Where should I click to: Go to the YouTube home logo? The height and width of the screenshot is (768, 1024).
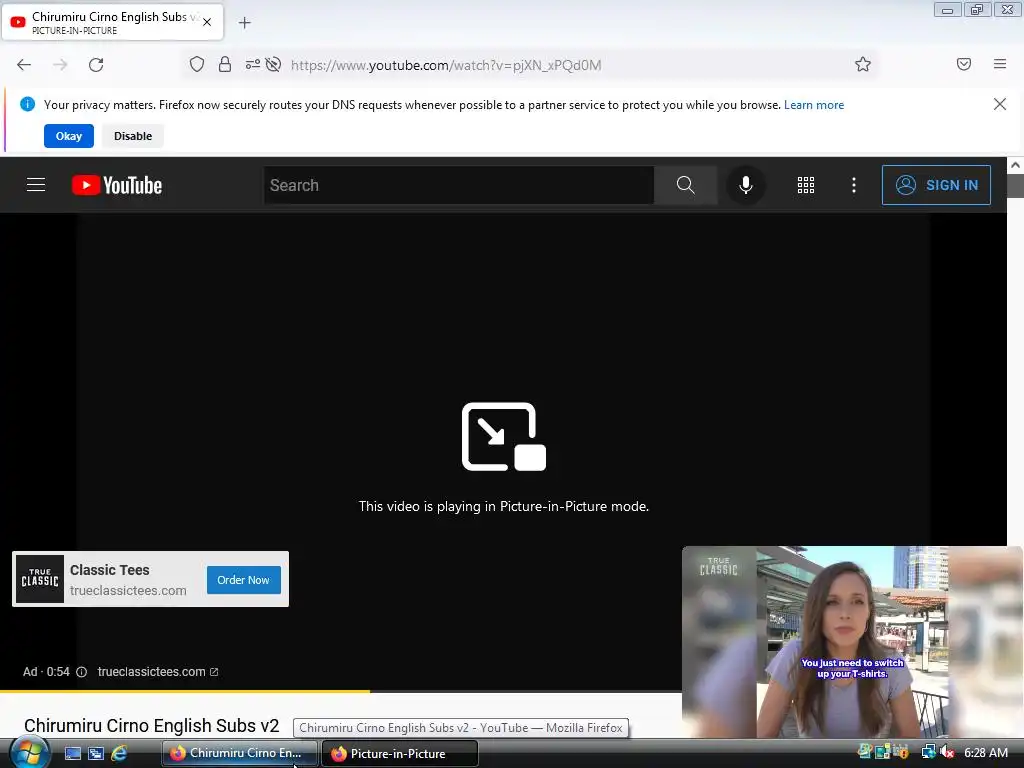tap(117, 185)
